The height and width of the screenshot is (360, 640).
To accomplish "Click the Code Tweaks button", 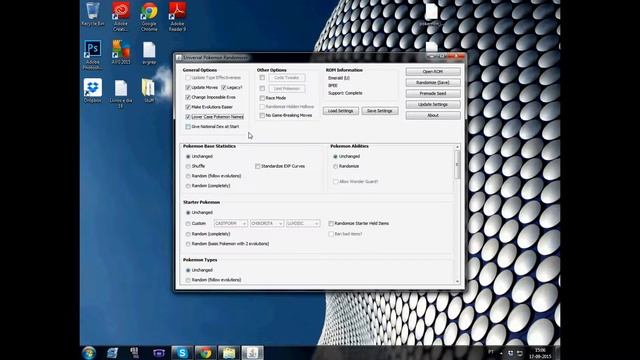I will click(x=287, y=78).
